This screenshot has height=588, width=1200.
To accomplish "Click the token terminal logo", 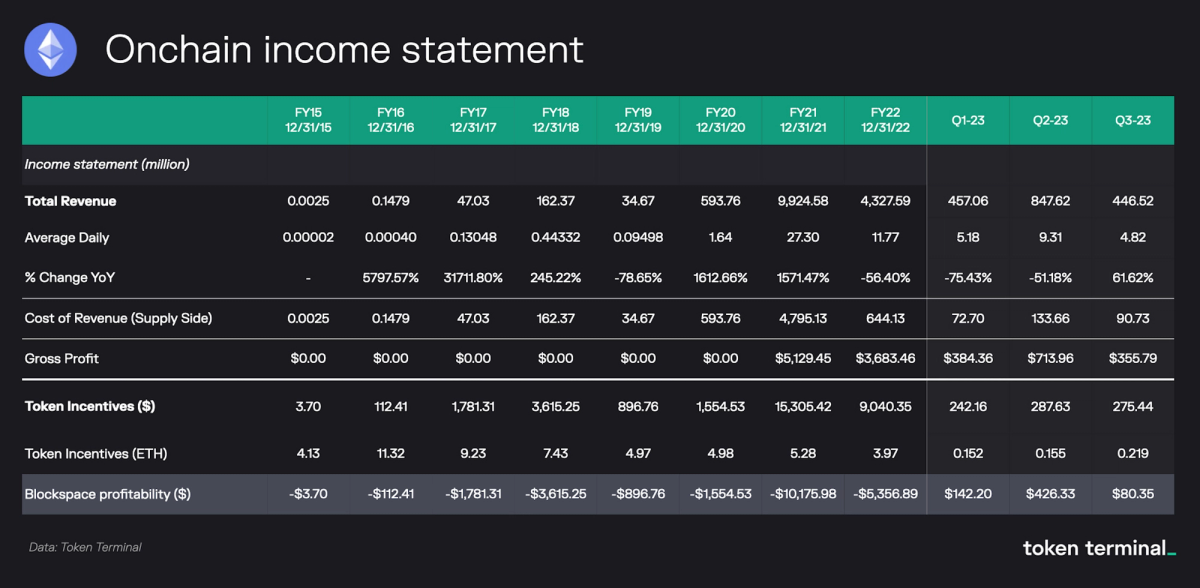I will 1099,547.
